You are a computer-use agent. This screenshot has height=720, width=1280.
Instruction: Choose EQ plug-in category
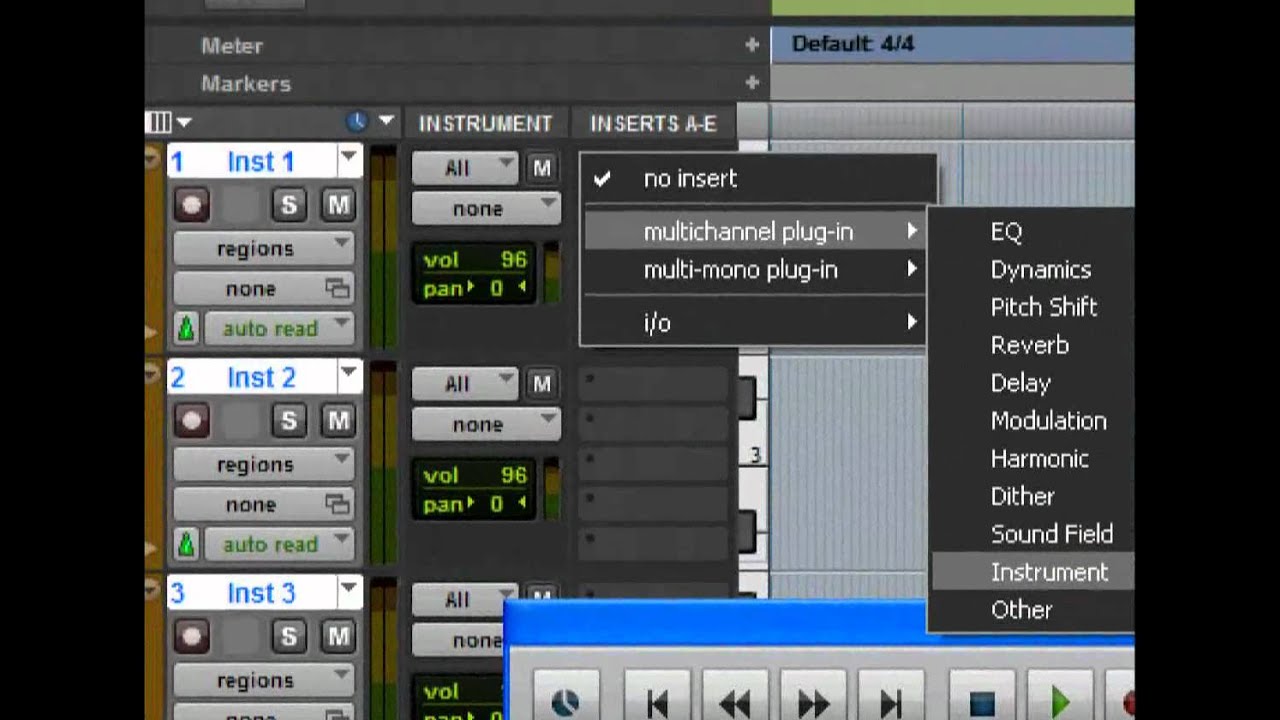(x=1031, y=232)
